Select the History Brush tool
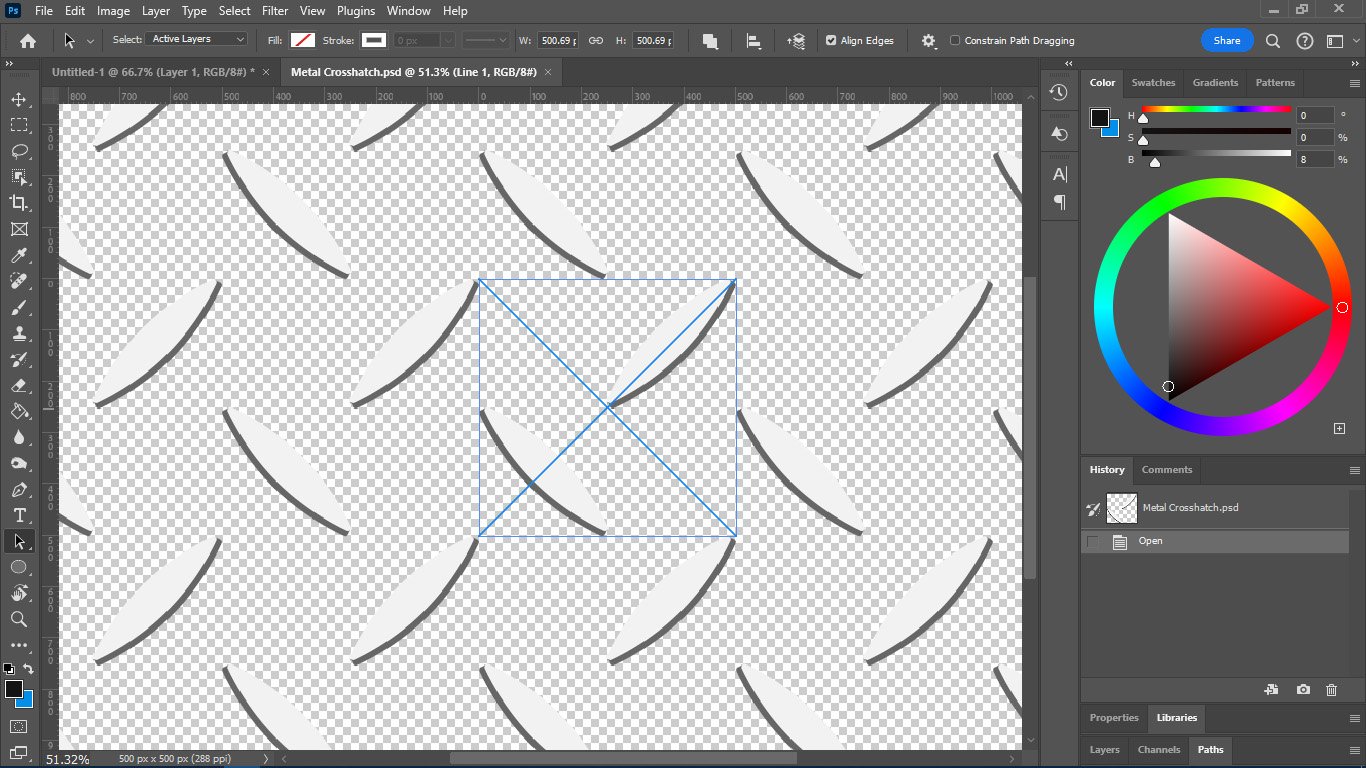Image resolution: width=1366 pixels, height=768 pixels. (x=18, y=360)
